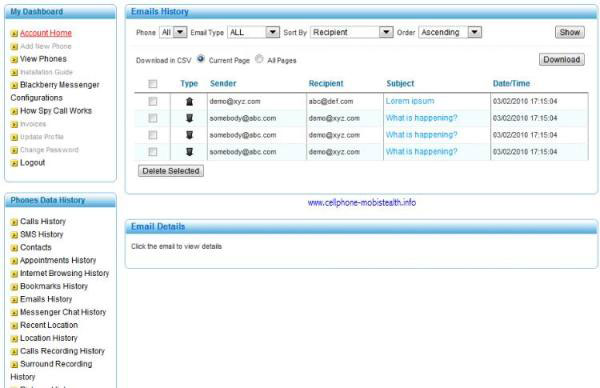This screenshot has width=600, height=388.
Task: Open the Sort By Recipient dropdown
Action: [x=352, y=32]
